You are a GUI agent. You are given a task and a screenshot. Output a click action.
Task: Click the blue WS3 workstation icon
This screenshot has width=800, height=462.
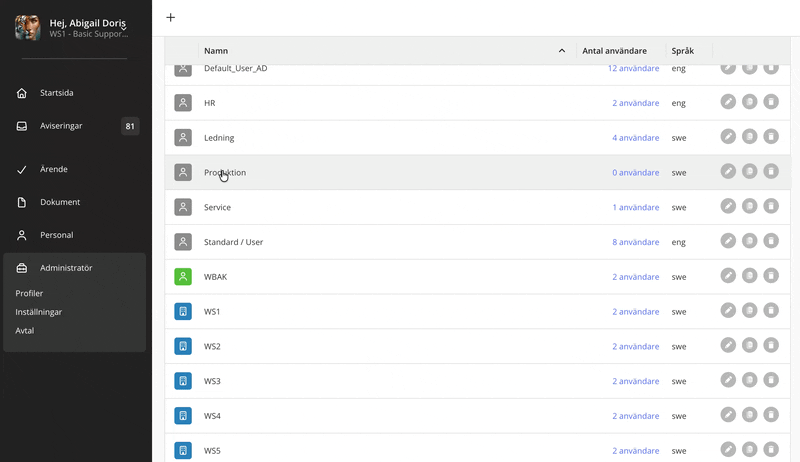point(183,381)
